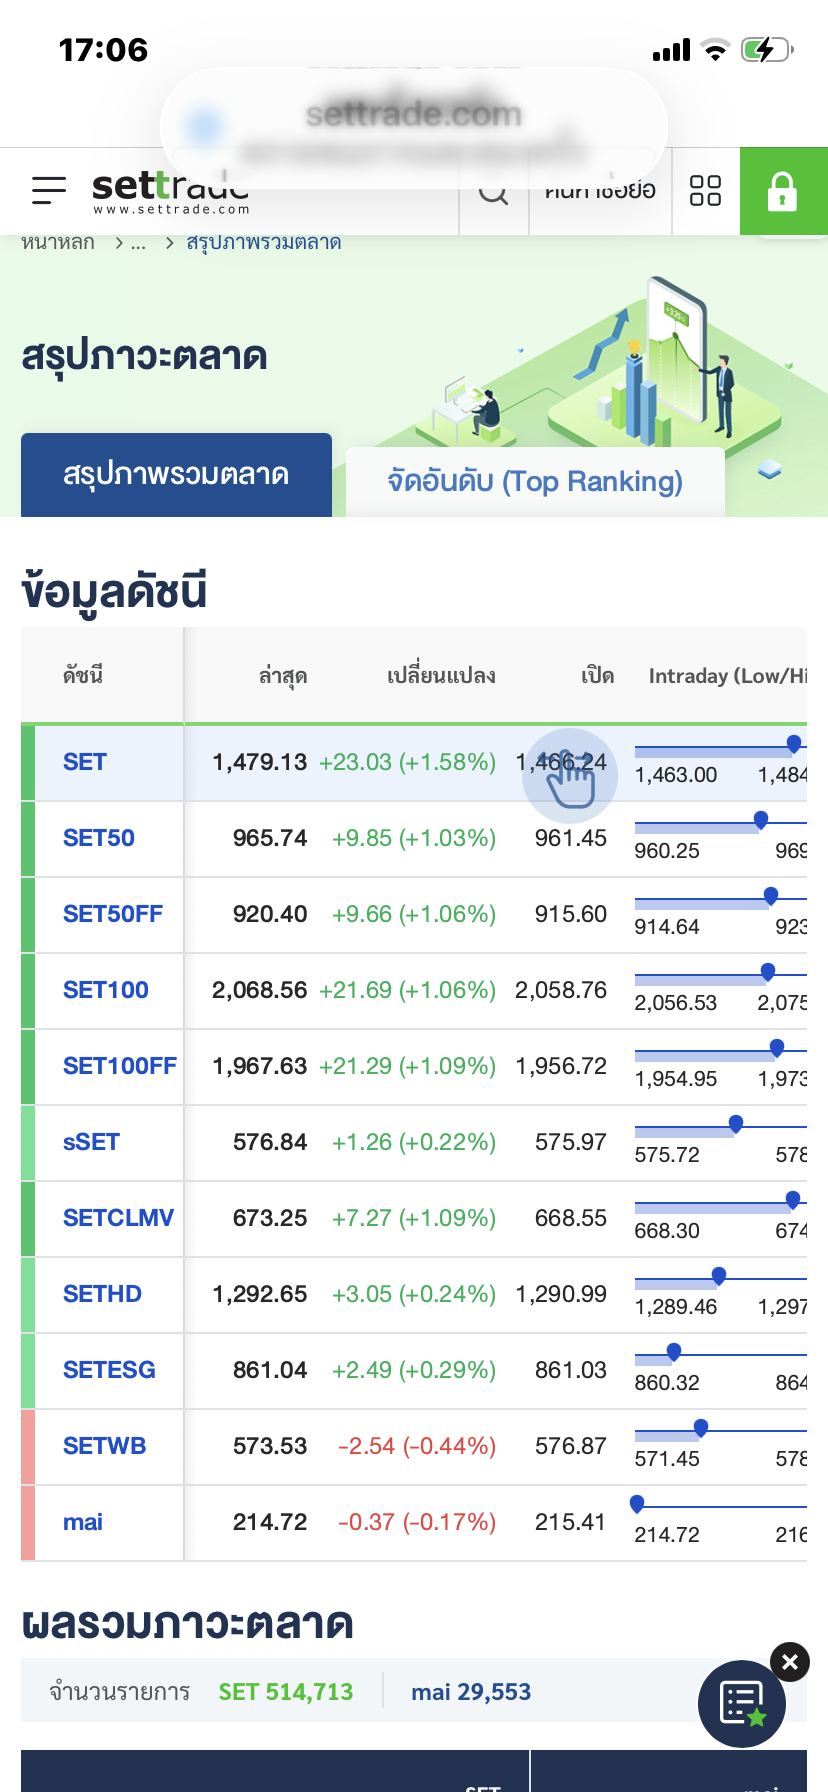The image size is (828, 1792).
Task: Click the ล่าสุด column header
Action: (283, 676)
